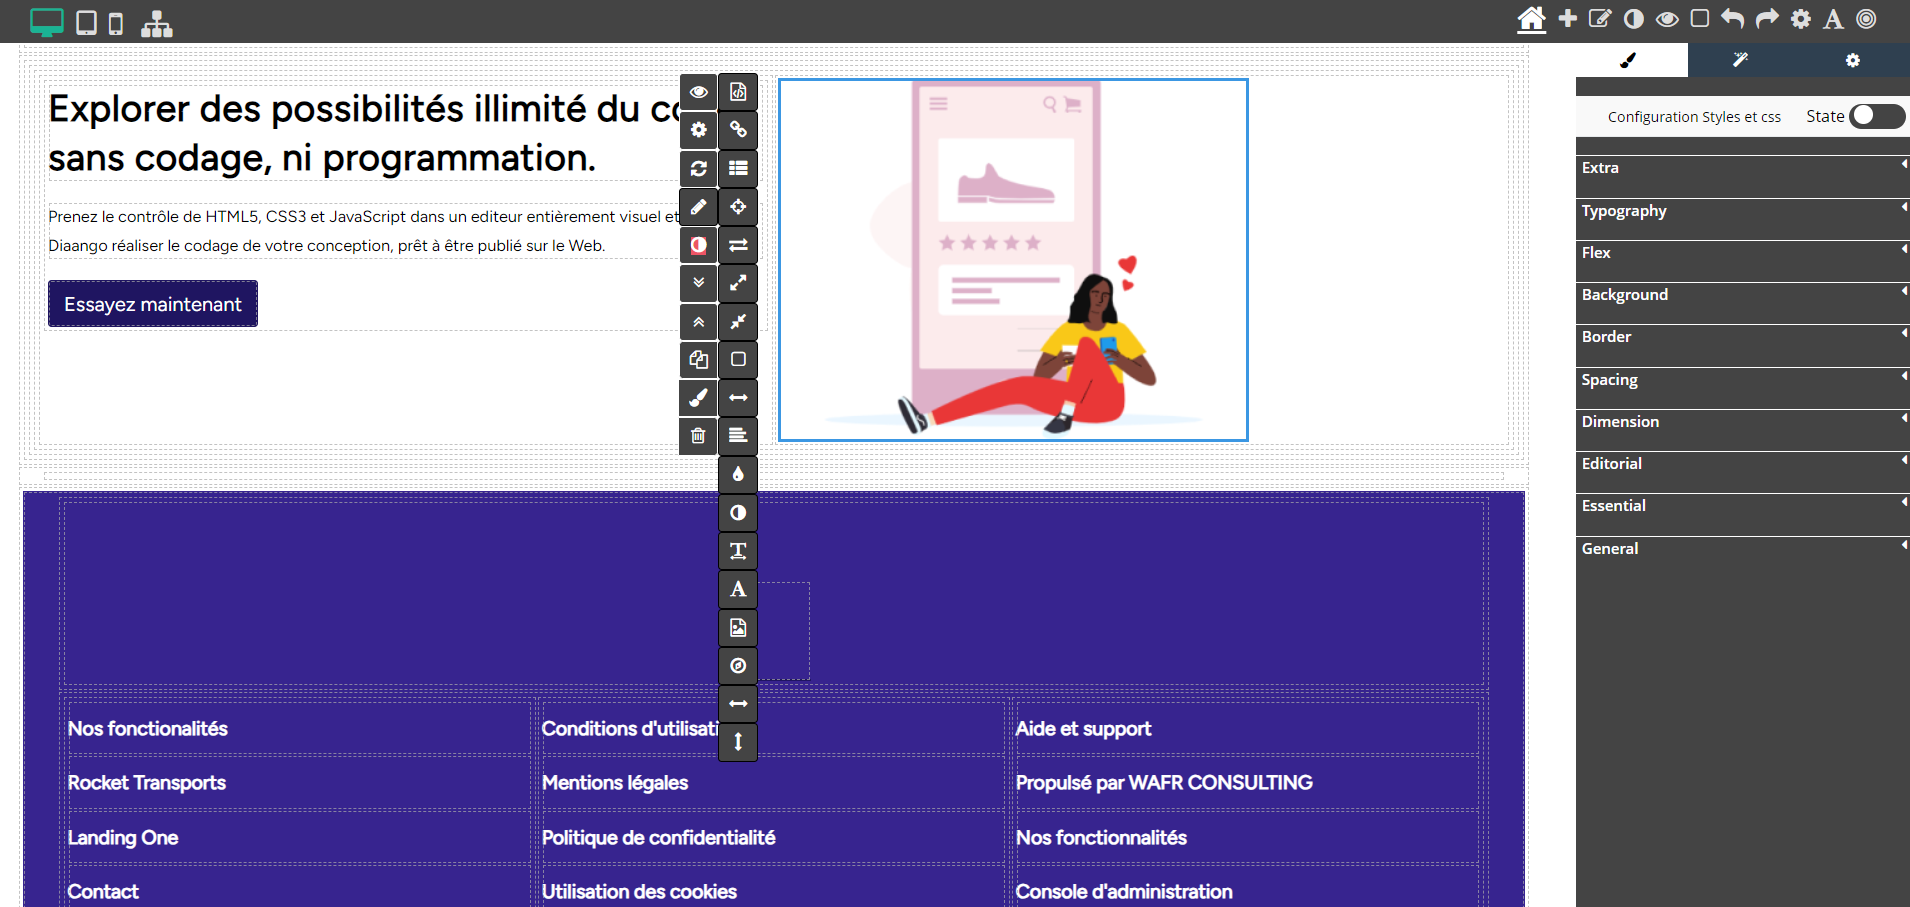1910x907 pixels.
Task: Click the code file icon in floating toolbar
Action: pyautogui.click(x=738, y=92)
